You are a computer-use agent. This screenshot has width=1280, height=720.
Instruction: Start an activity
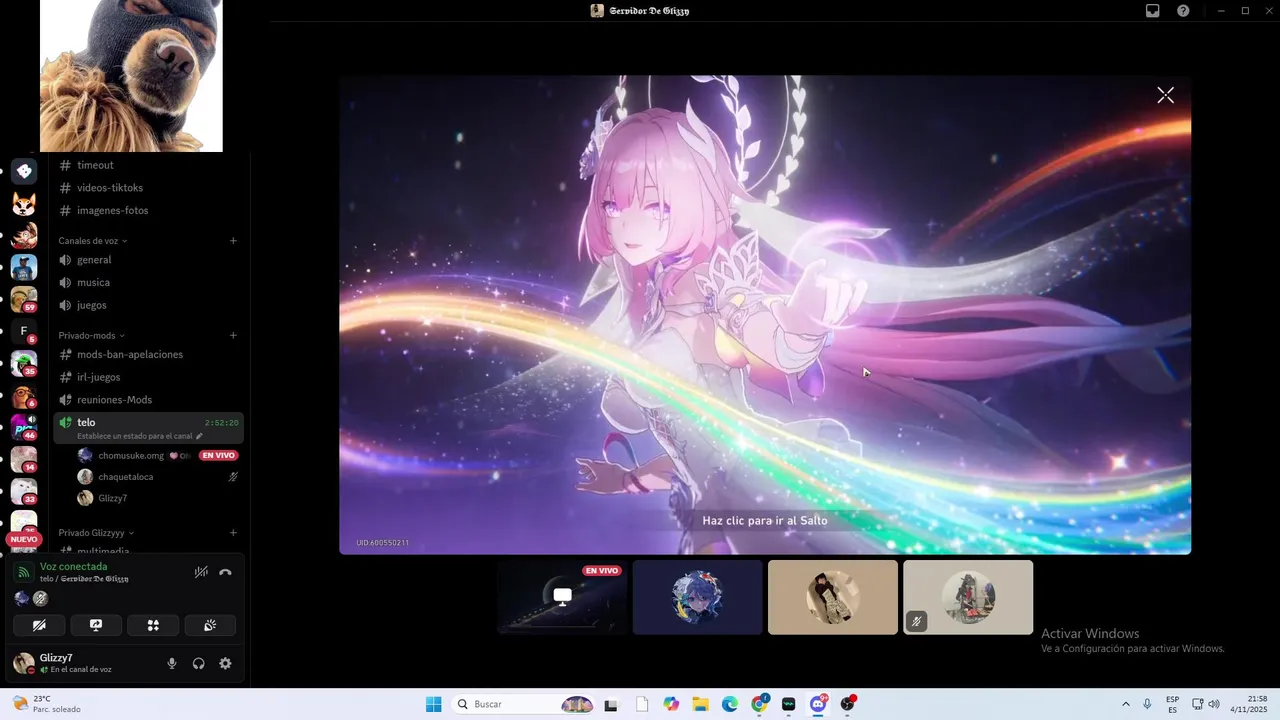coord(153,625)
